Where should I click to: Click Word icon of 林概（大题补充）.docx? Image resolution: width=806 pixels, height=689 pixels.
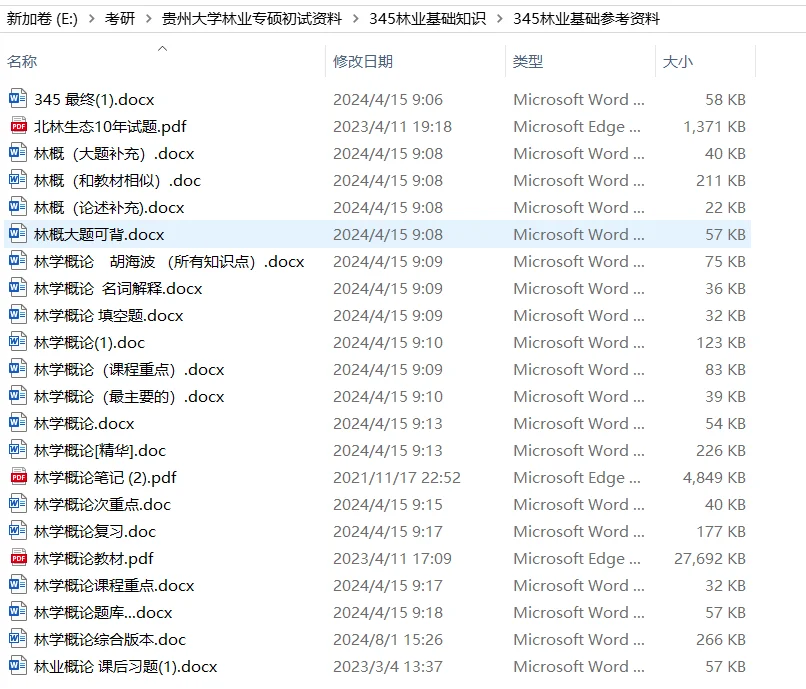18,152
